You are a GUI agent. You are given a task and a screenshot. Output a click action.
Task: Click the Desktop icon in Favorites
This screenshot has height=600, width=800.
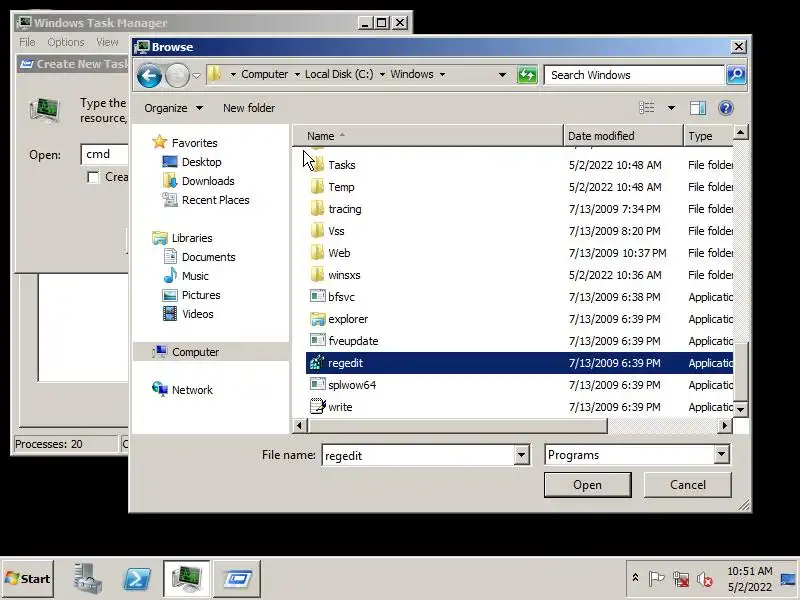coord(169,162)
